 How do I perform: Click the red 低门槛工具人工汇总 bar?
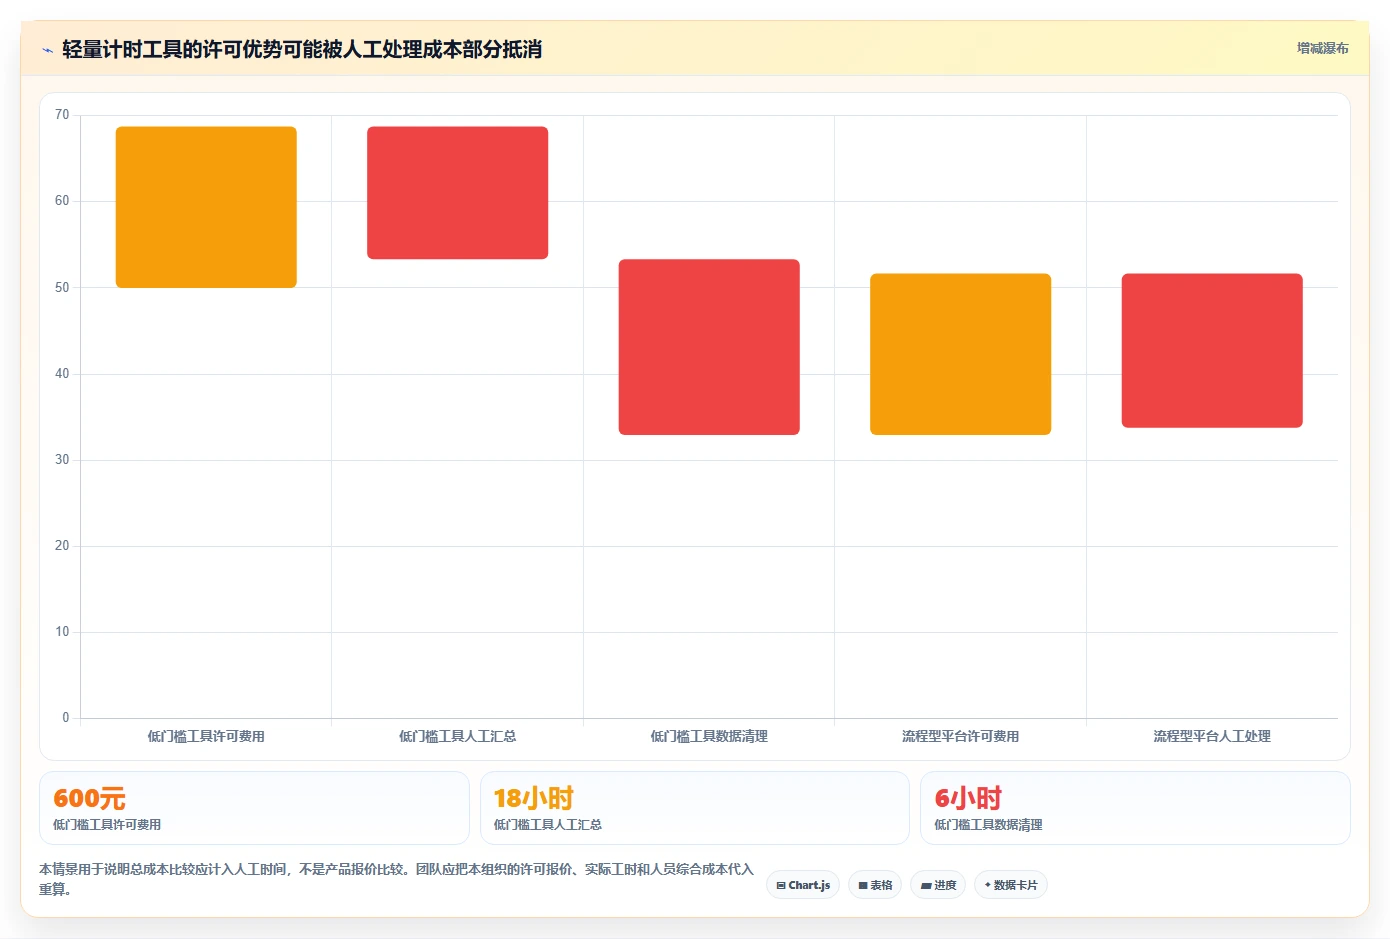click(457, 193)
